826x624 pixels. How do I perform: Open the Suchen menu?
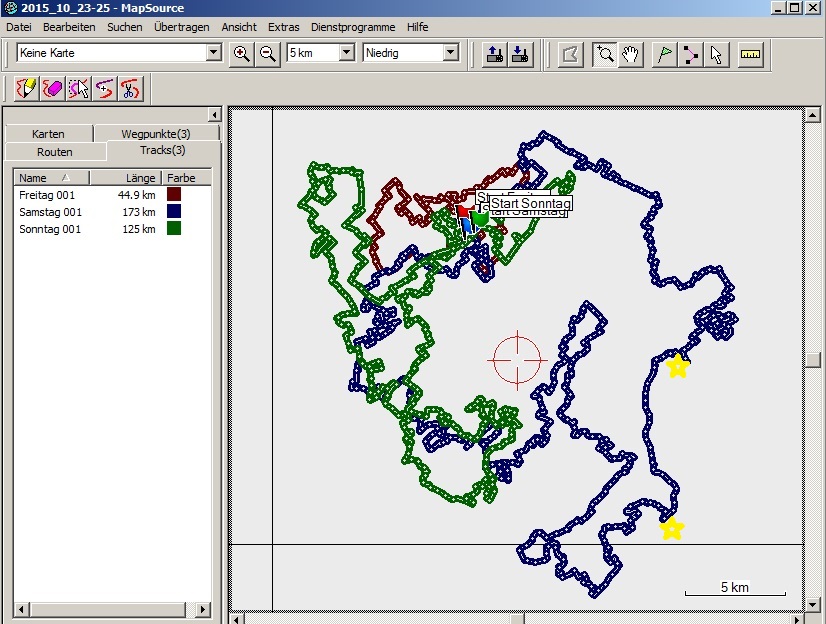pyautogui.click(x=125, y=27)
